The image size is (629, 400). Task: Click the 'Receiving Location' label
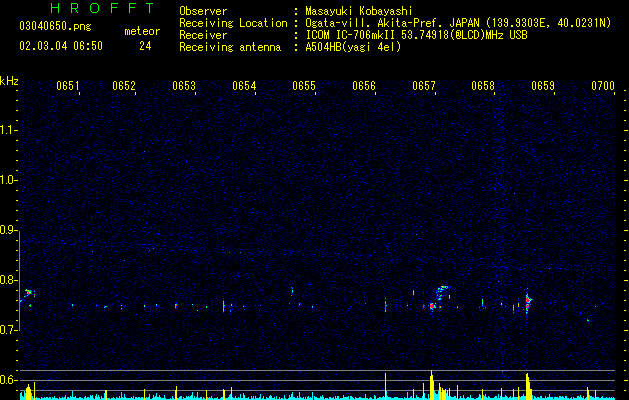pos(233,23)
